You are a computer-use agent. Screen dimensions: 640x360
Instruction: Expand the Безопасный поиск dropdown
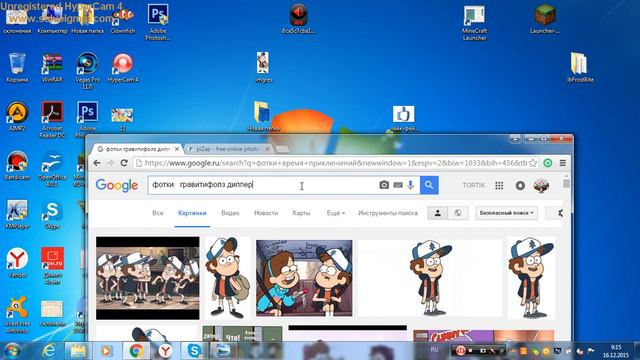[x=506, y=213]
